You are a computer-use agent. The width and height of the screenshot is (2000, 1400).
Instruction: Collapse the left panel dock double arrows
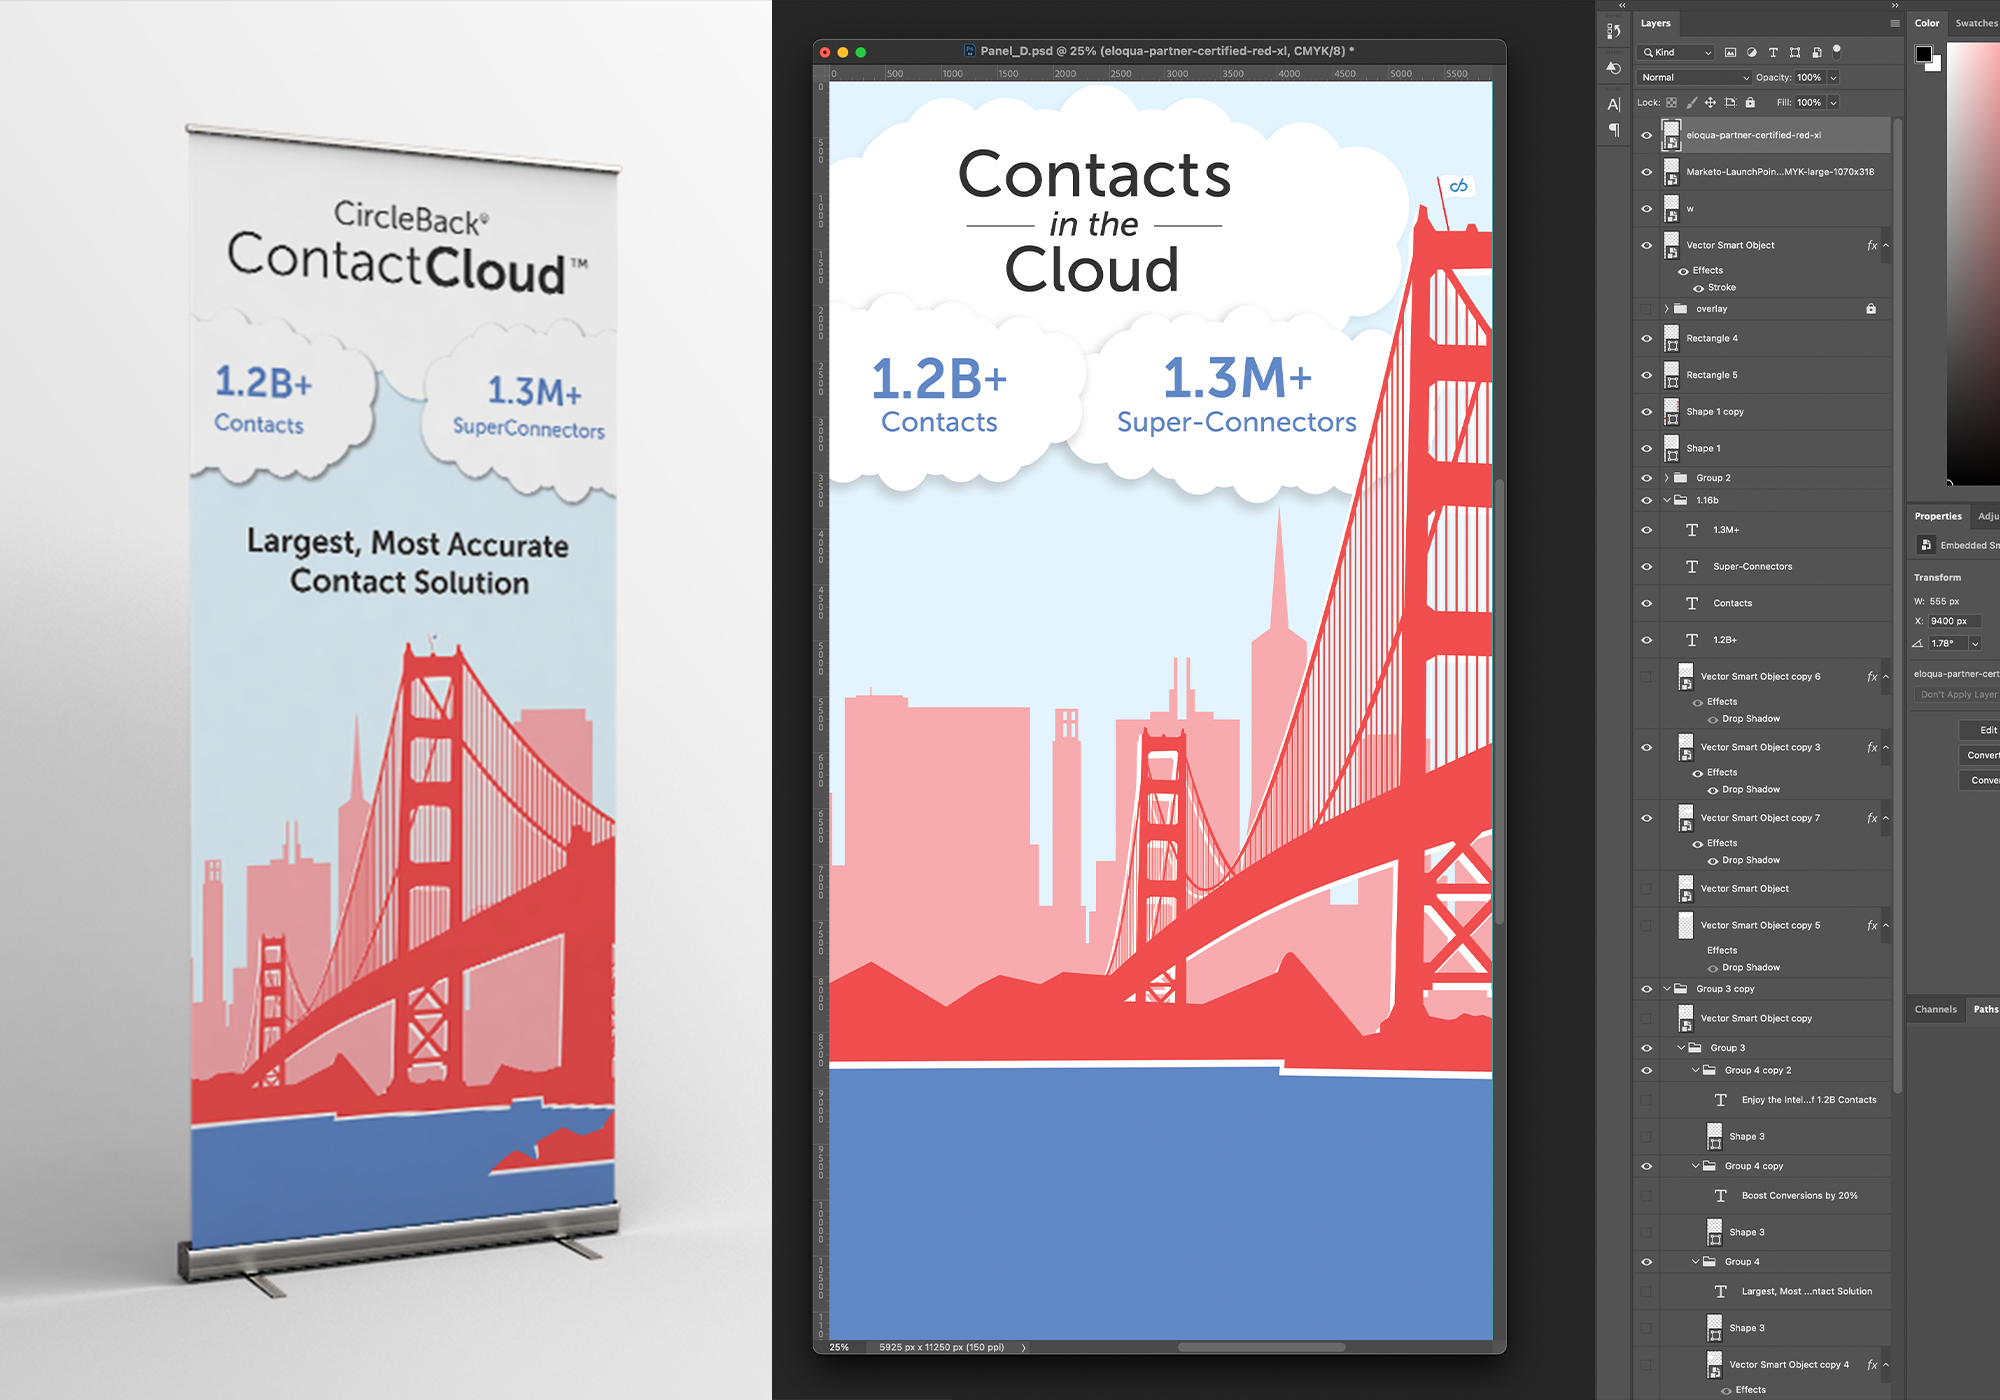point(1622,6)
